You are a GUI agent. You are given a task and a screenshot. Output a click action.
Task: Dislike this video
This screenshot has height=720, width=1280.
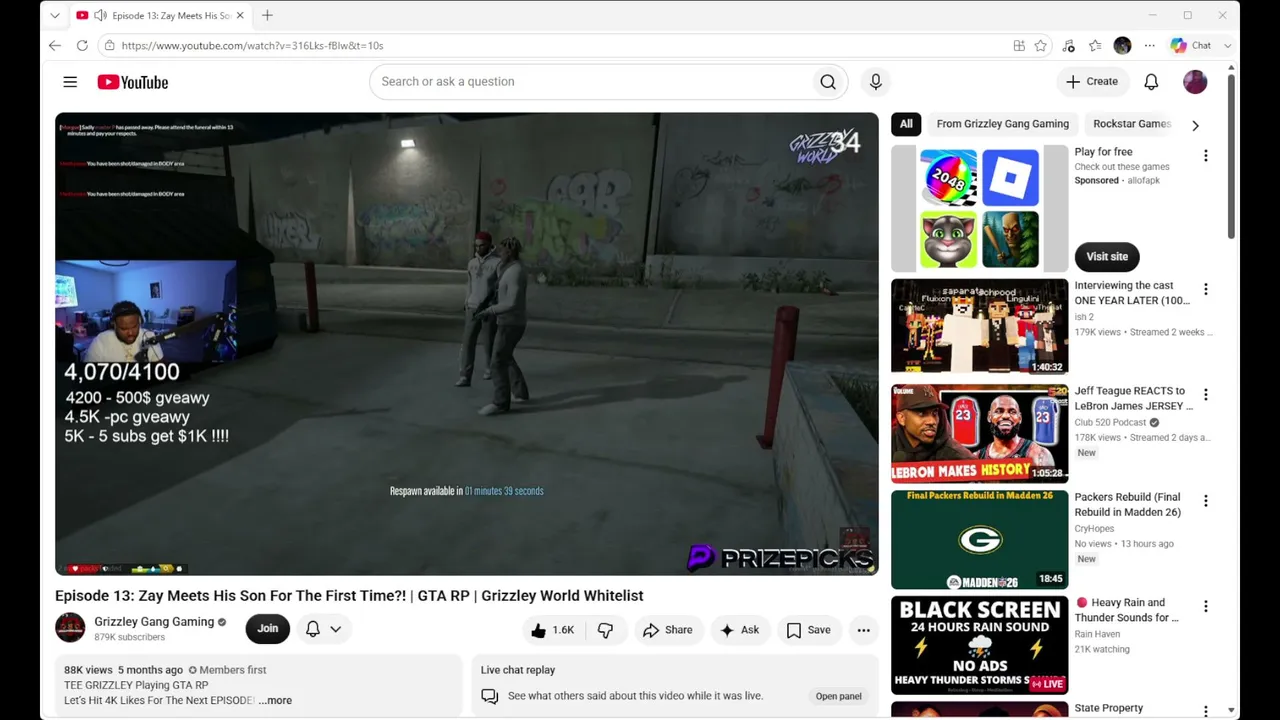pyautogui.click(x=606, y=630)
